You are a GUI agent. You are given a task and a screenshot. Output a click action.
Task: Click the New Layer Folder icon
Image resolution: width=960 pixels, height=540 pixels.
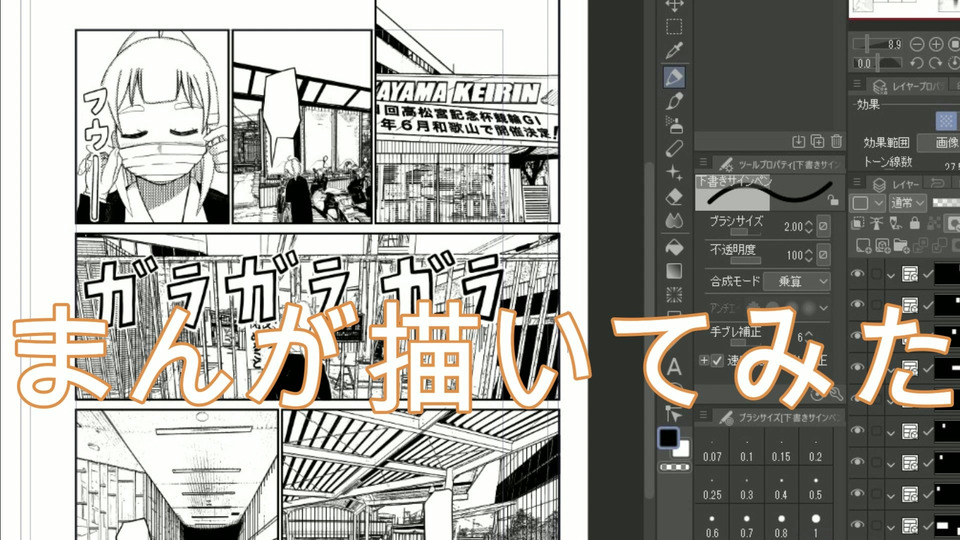coord(901,246)
